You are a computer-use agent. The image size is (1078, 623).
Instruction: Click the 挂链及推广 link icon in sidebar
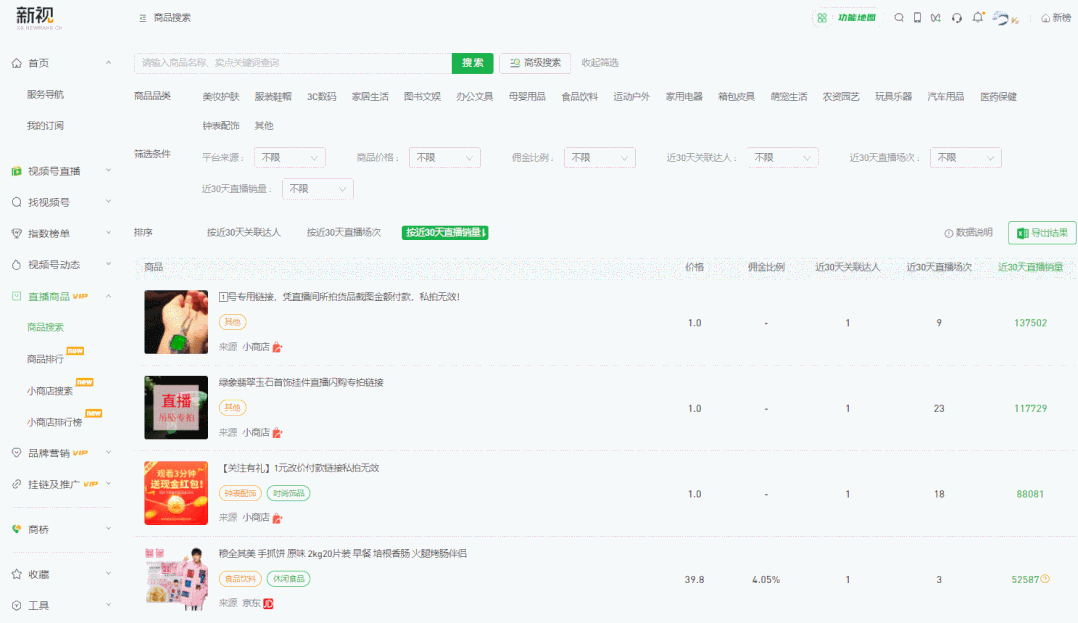click(x=16, y=484)
